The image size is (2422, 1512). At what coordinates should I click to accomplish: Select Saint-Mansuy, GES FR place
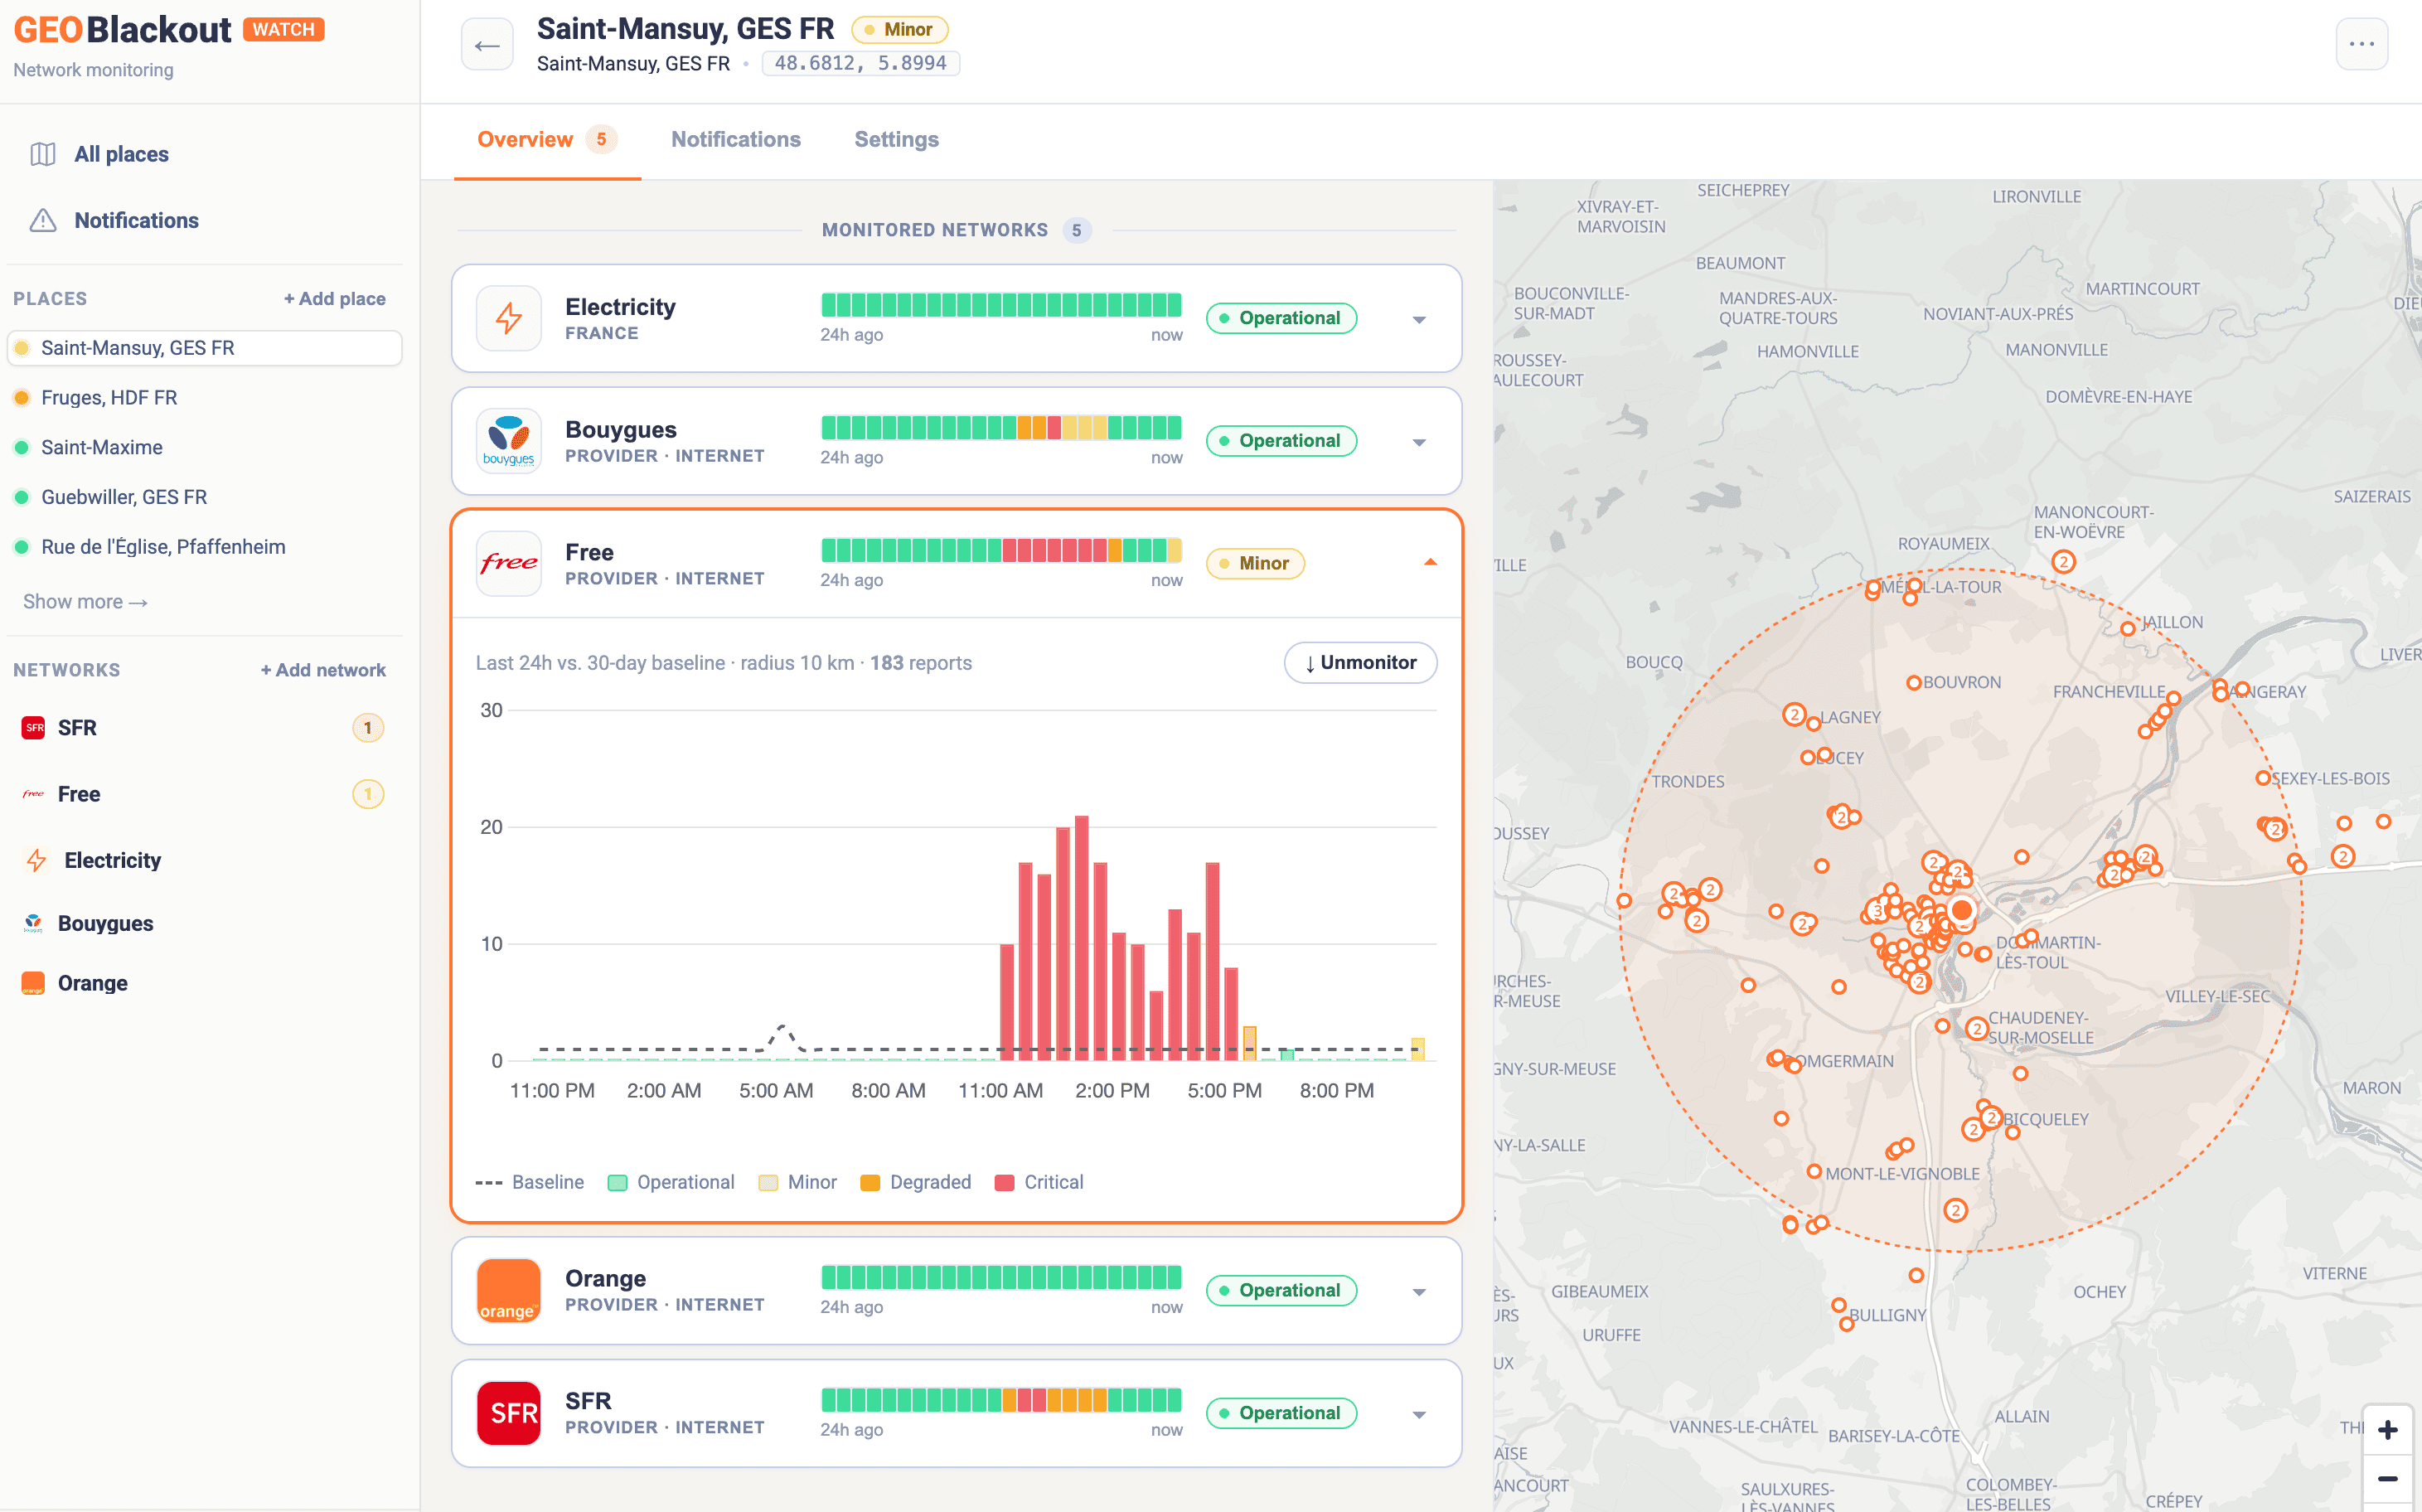205,348
